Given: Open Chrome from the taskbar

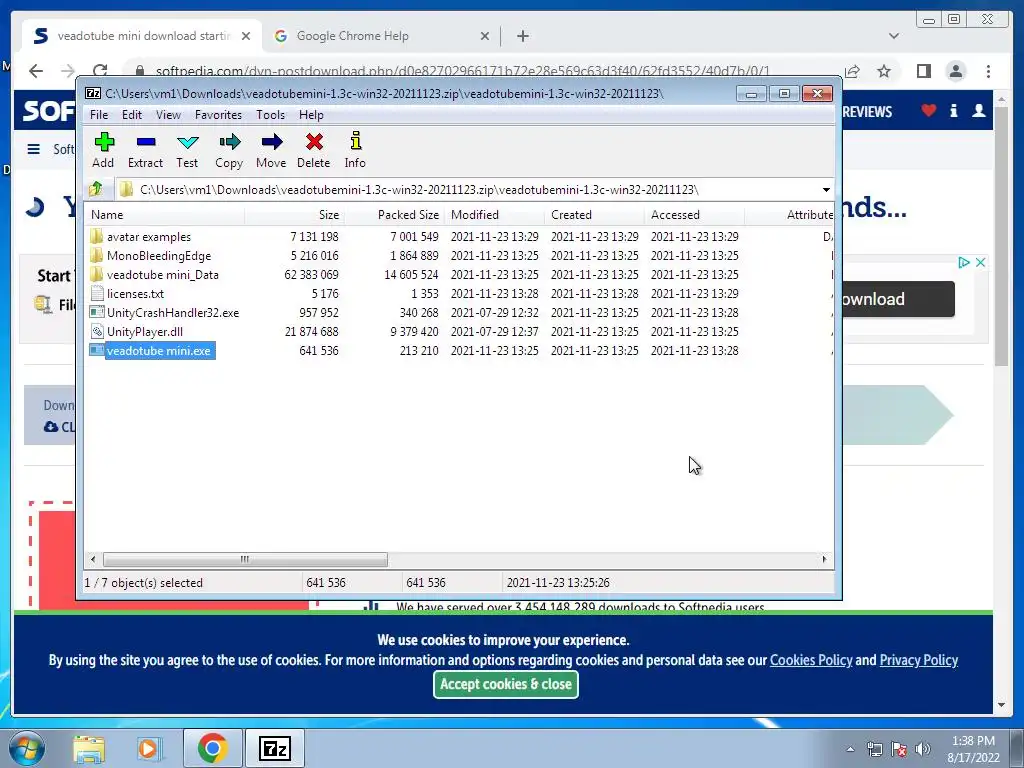Looking at the screenshot, I should (213, 748).
